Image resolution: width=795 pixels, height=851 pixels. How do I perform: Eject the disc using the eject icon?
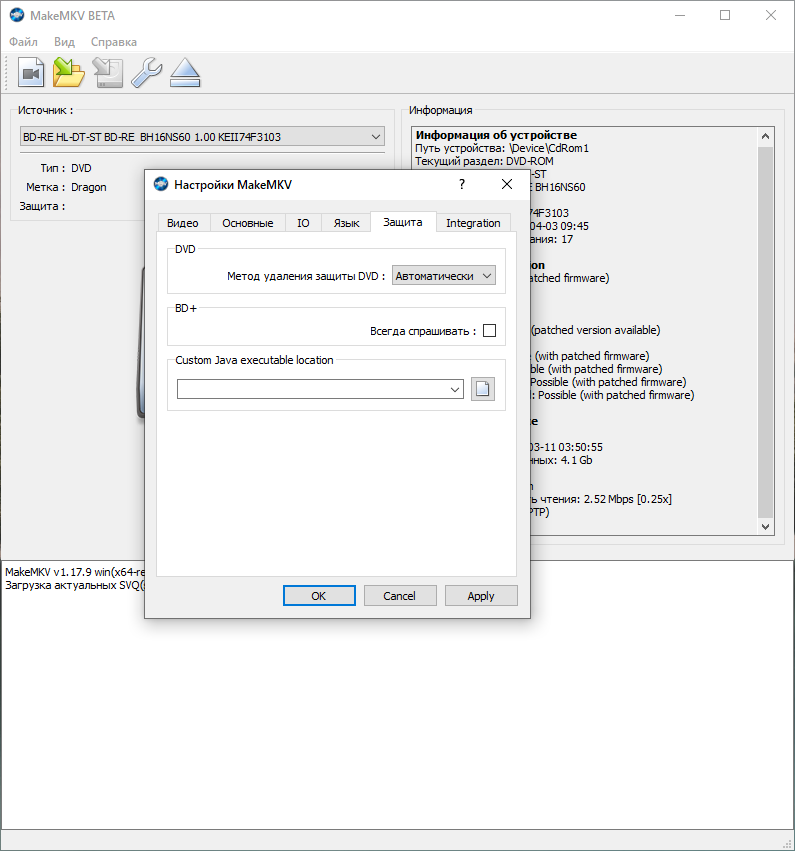point(185,72)
